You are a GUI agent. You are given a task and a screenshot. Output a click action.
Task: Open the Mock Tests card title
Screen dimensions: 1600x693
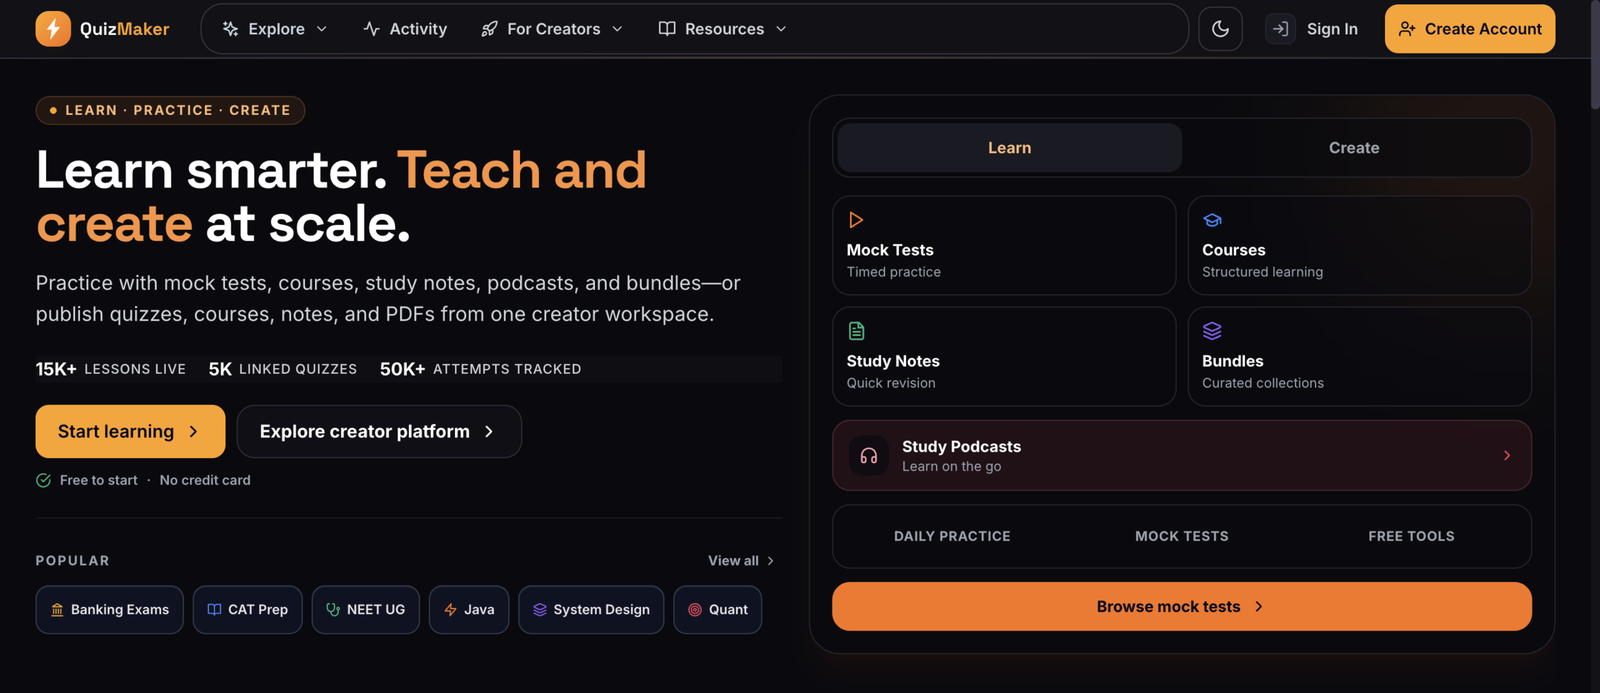(890, 250)
